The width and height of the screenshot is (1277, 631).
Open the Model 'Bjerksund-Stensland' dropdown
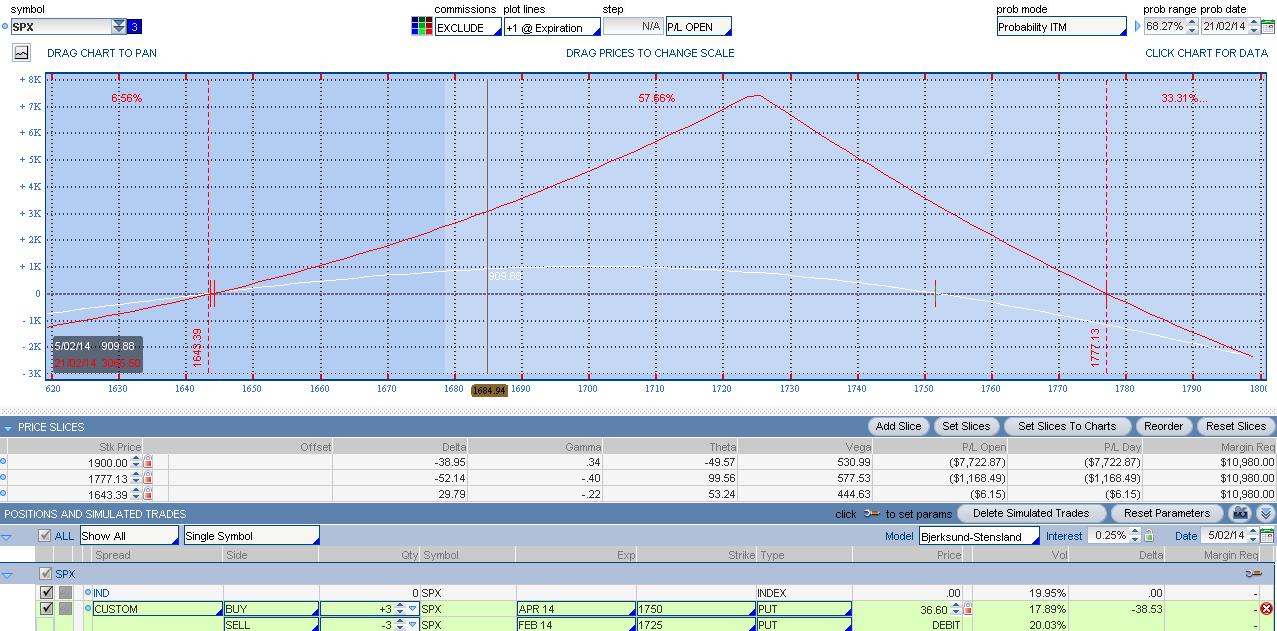tap(979, 537)
